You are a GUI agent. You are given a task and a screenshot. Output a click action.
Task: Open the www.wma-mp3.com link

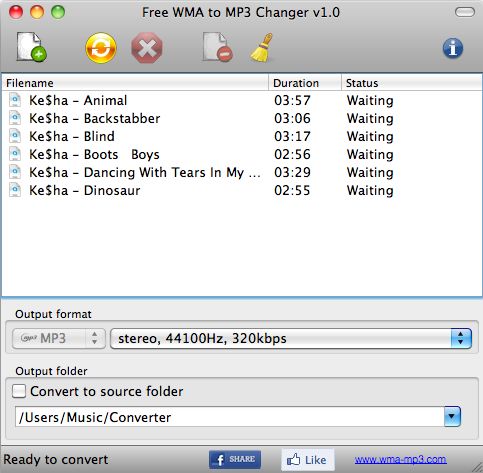(x=400, y=459)
